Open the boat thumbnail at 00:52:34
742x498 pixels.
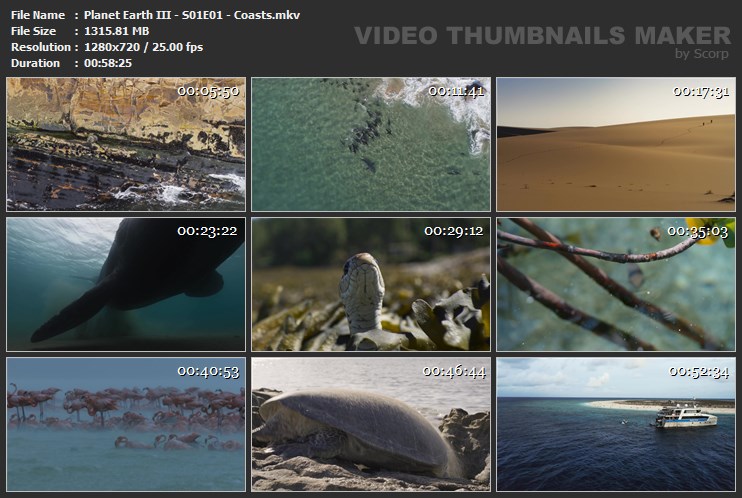616,425
